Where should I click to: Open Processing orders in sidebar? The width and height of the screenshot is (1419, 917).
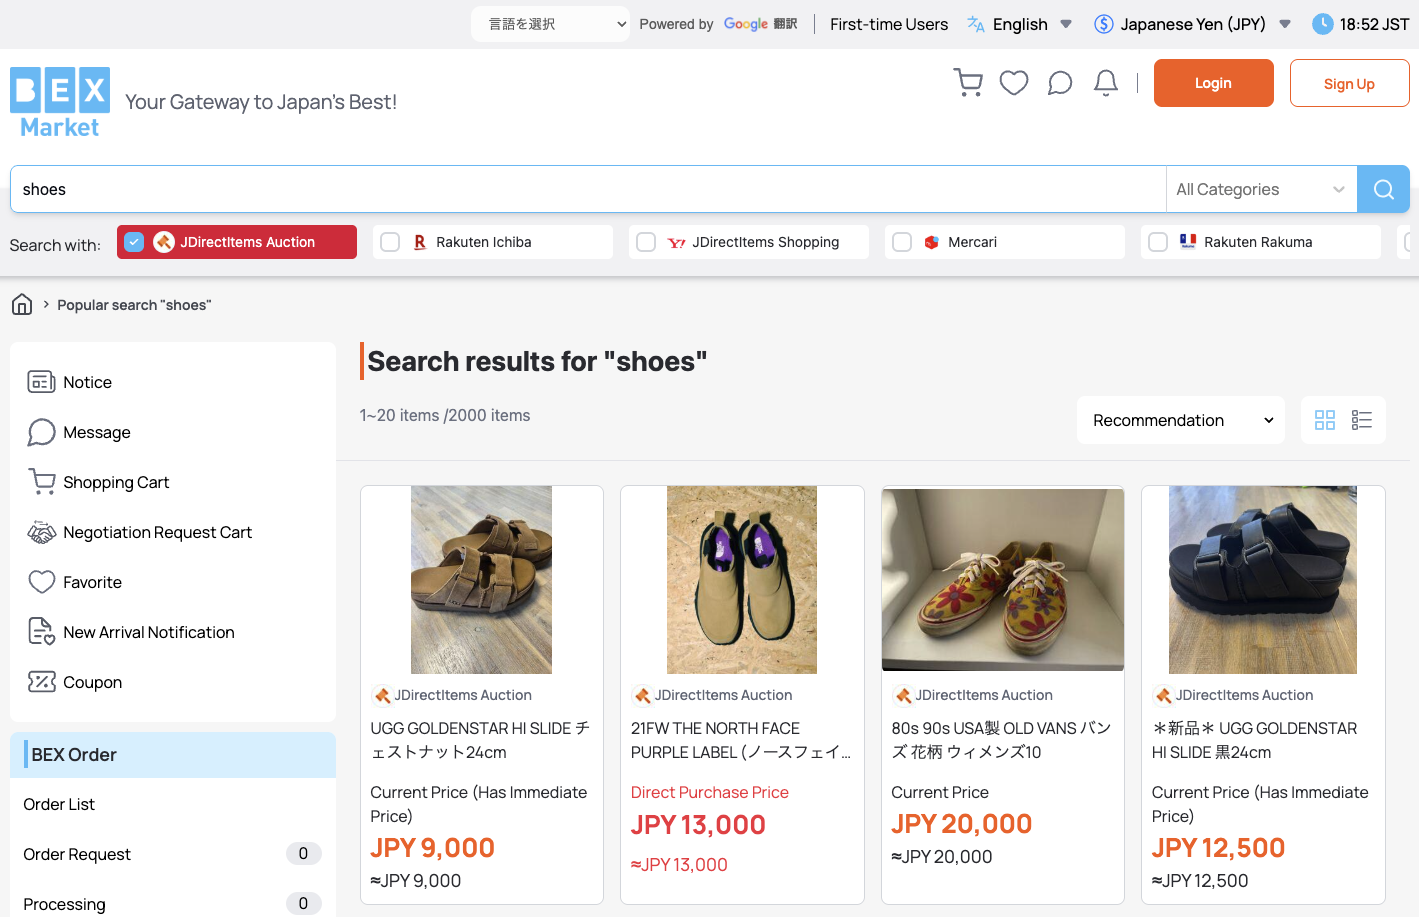(x=64, y=904)
